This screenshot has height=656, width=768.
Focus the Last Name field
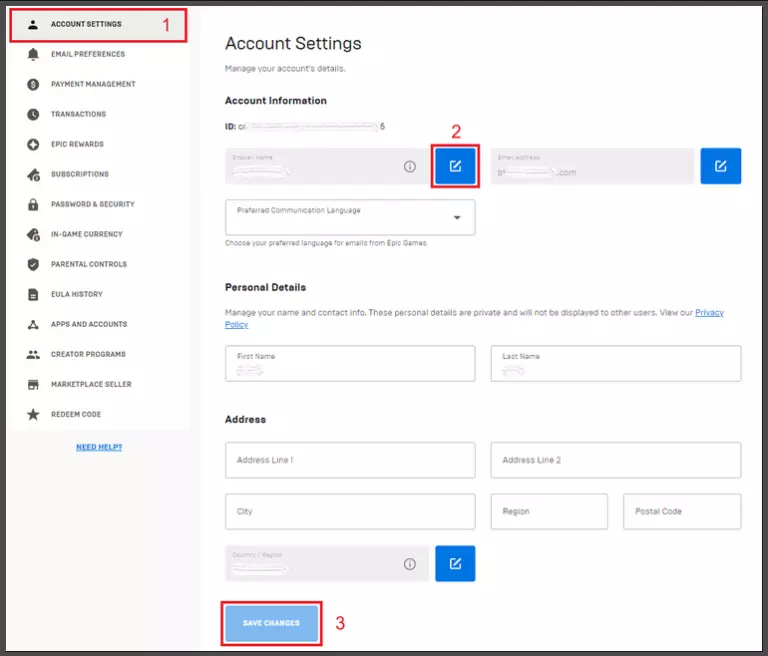click(x=616, y=364)
